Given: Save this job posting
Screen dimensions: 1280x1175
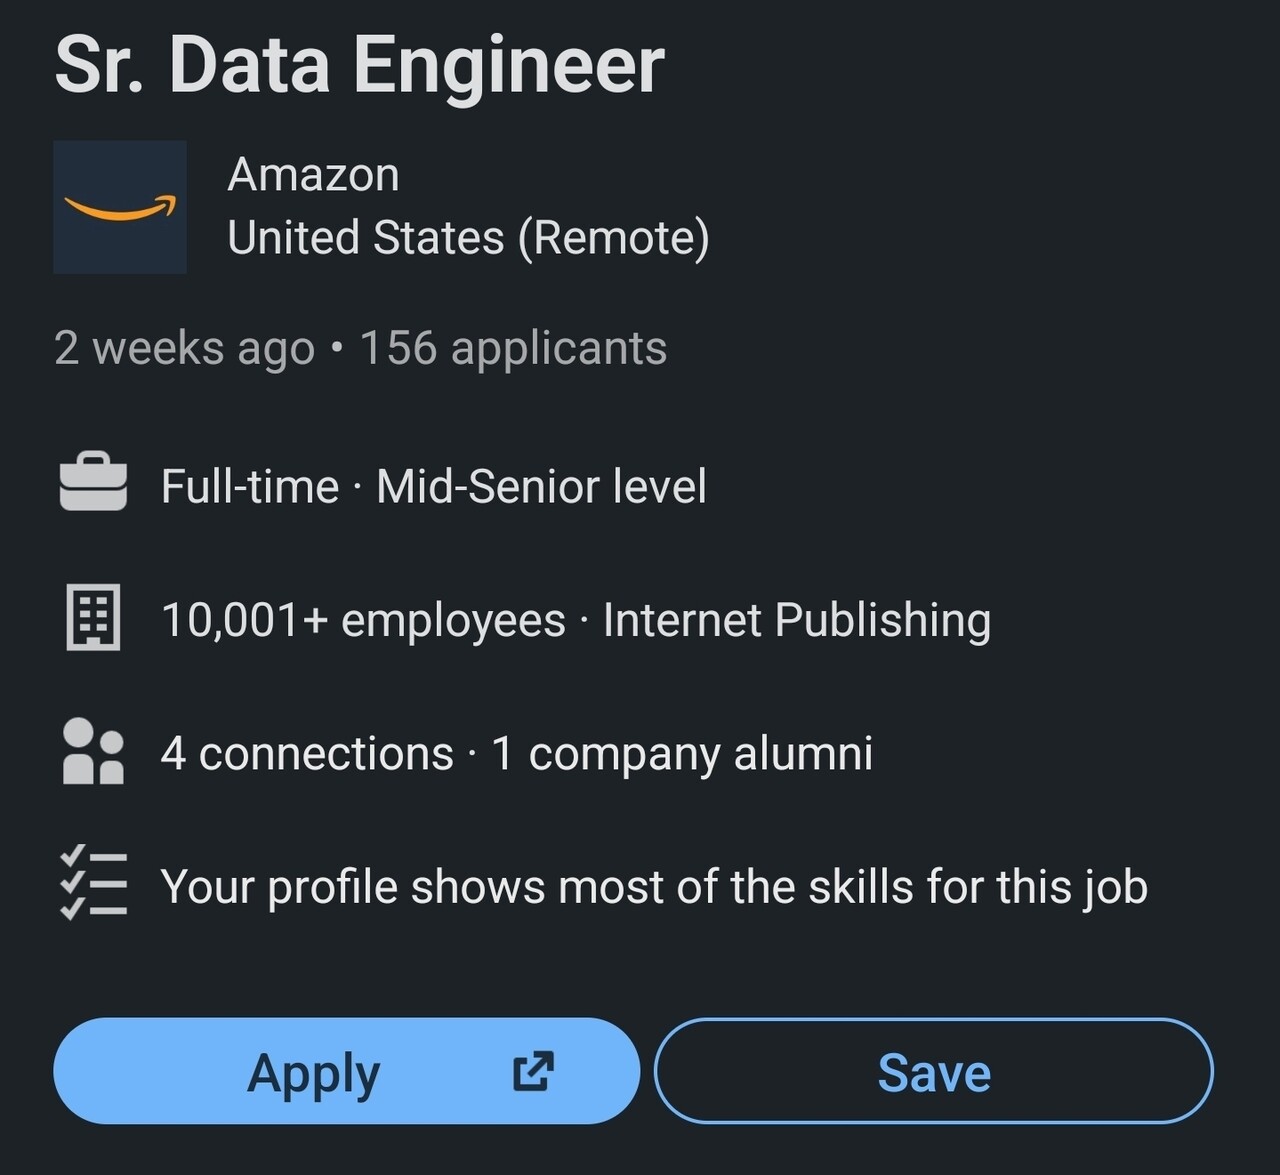Looking at the screenshot, I should coord(933,1072).
